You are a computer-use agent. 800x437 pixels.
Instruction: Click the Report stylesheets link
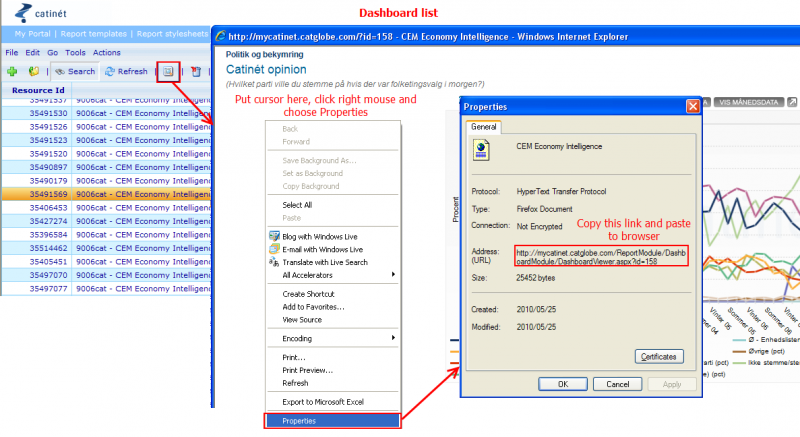coord(172,34)
